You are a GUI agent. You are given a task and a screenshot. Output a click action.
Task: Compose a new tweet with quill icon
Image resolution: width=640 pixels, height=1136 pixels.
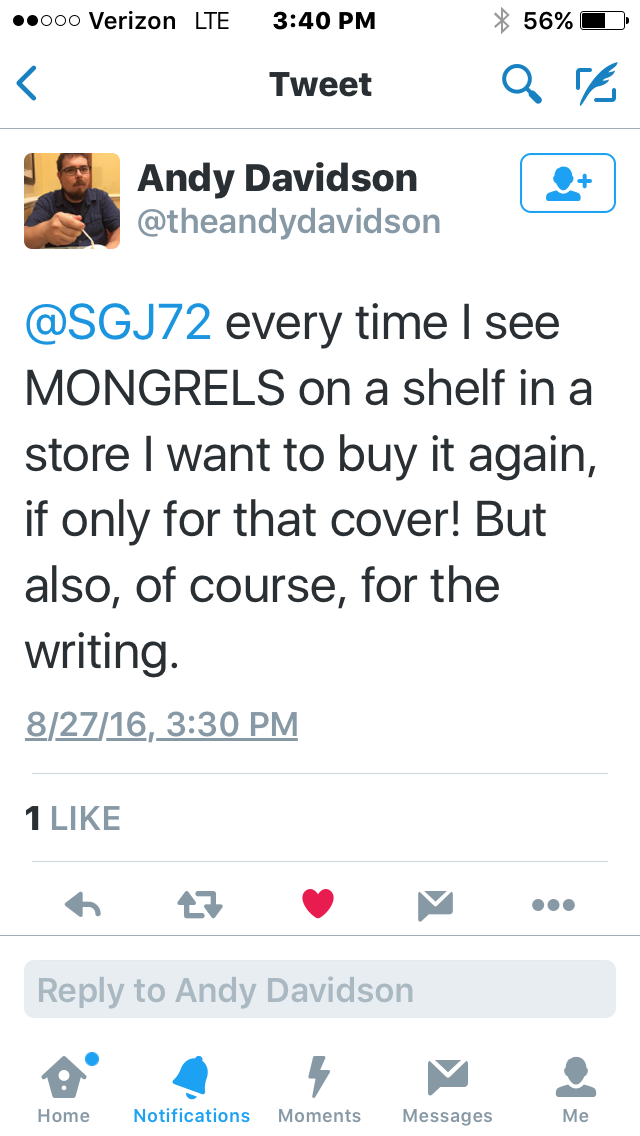click(596, 84)
